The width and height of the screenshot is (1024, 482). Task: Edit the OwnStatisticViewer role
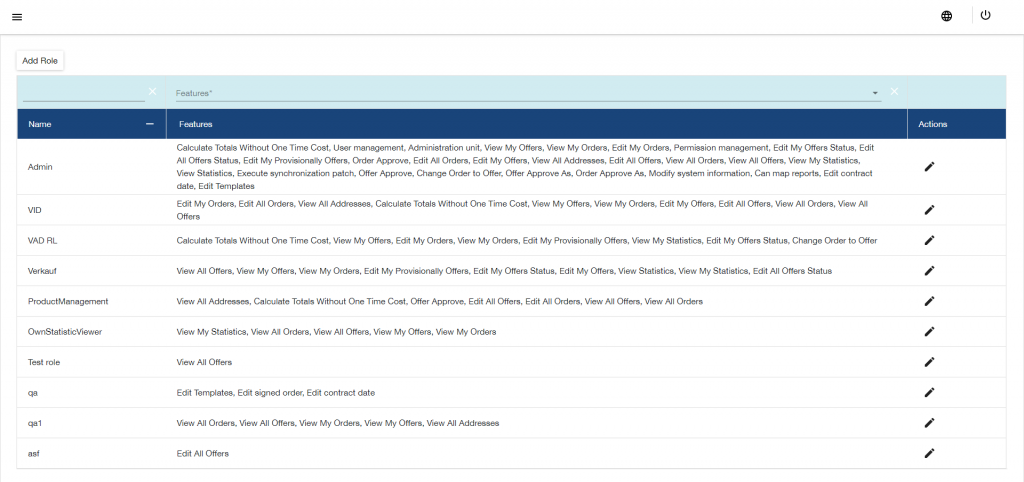pos(929,332)
